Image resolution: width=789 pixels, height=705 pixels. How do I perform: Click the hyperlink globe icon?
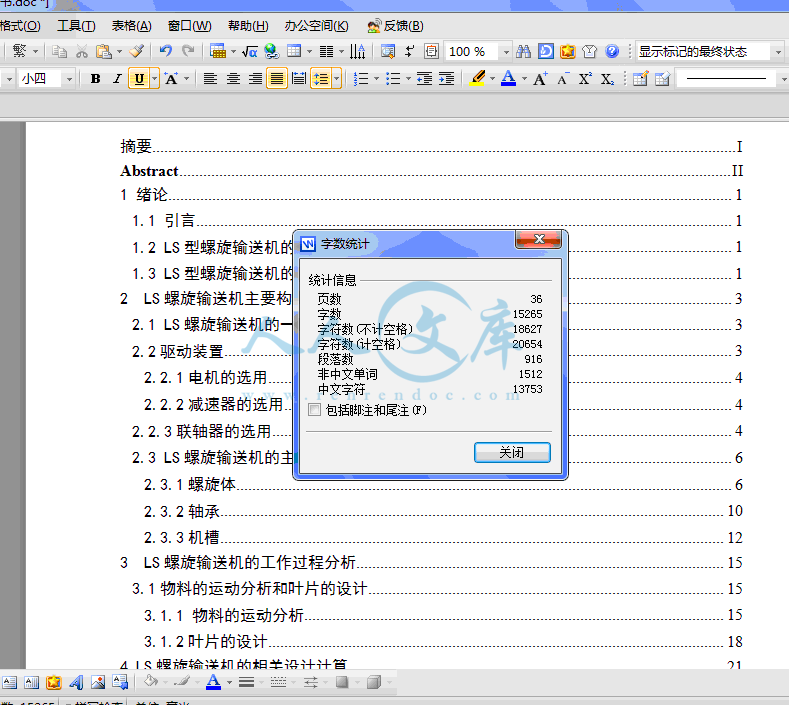[272, 51]
